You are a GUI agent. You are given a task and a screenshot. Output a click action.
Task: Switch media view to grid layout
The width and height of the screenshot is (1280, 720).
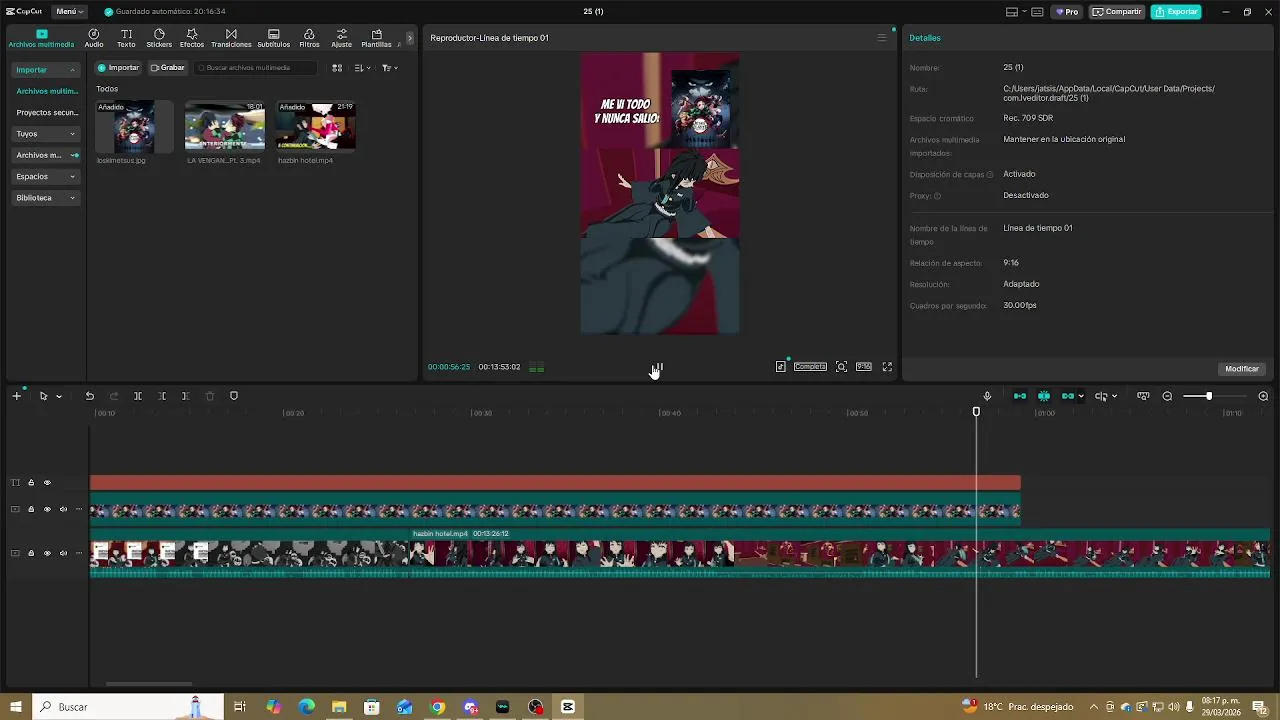pyautogui.click(x=337, y=68)
